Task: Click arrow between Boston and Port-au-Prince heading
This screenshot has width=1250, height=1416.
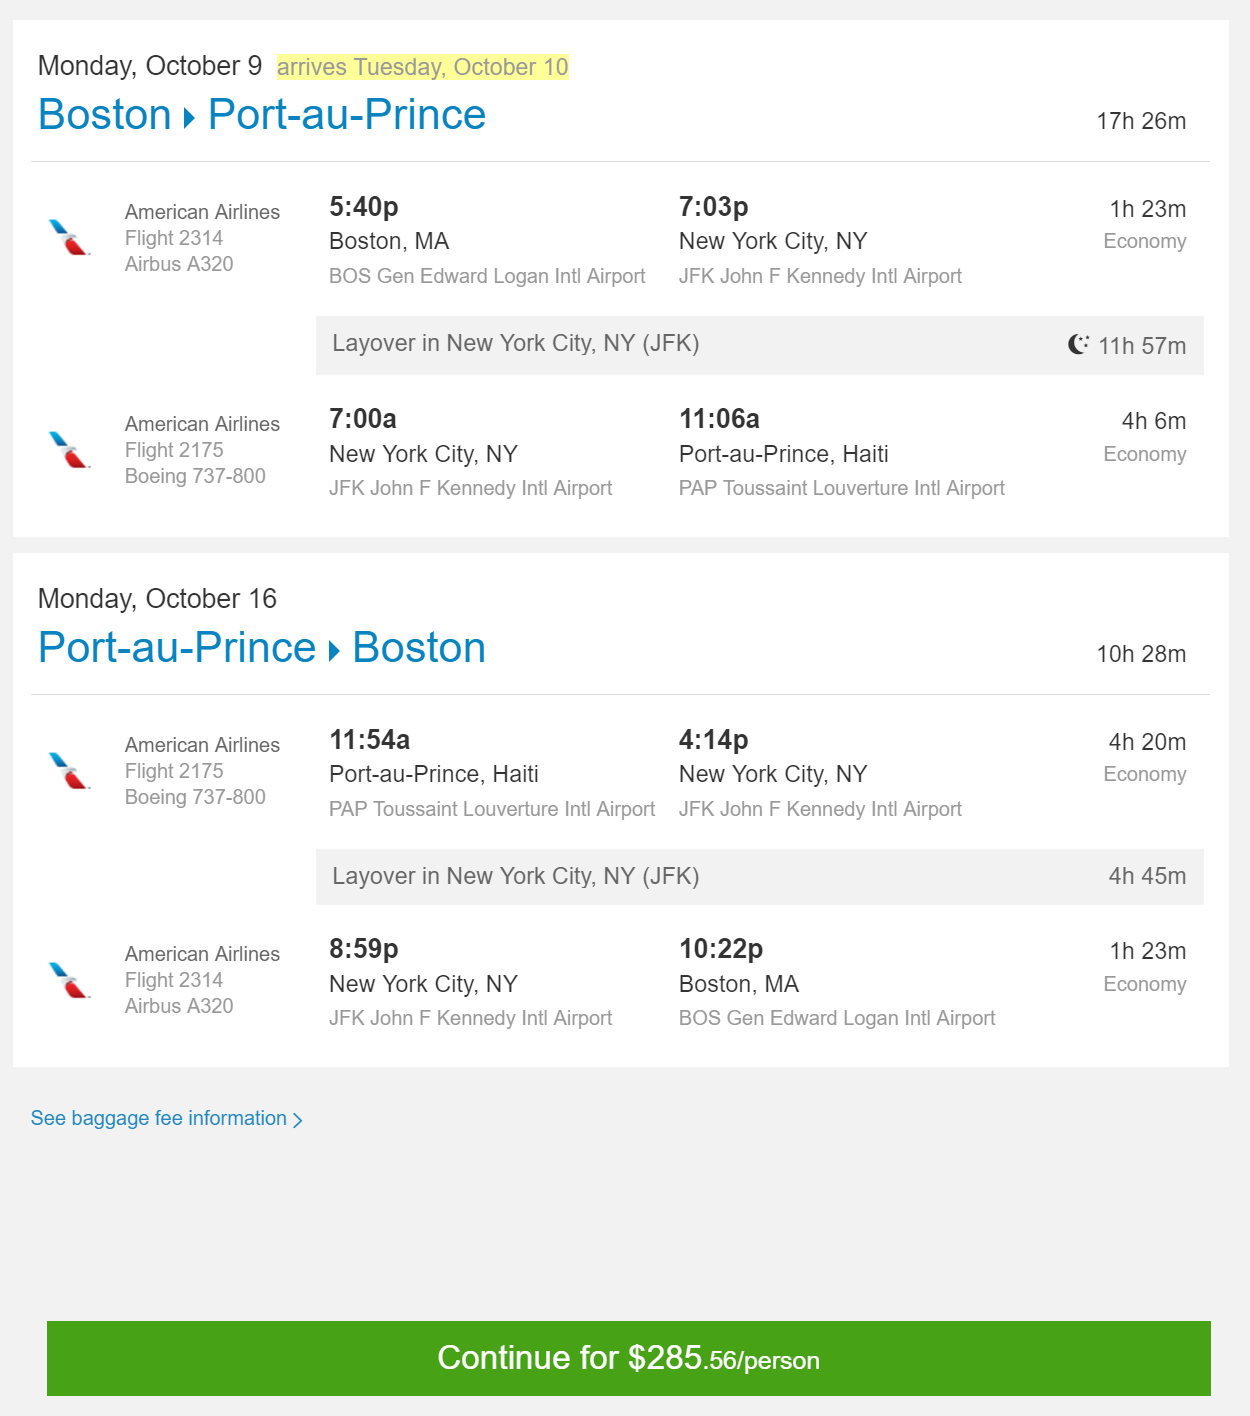Action: [189, 118]
